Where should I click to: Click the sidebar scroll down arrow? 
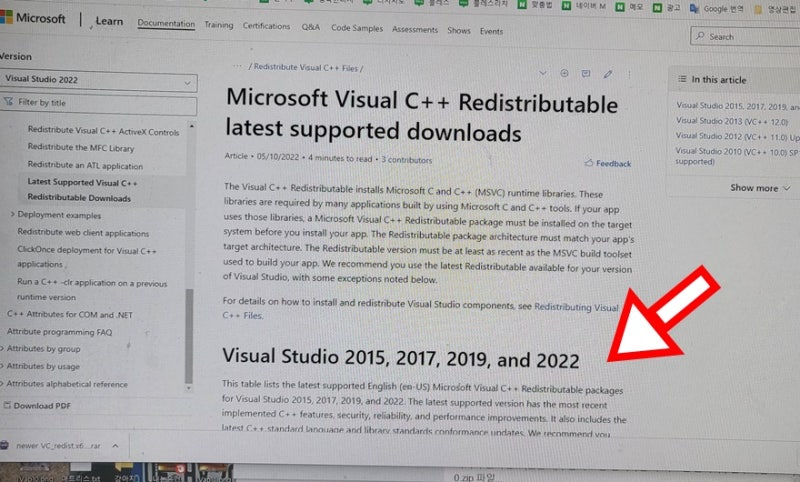click(x=189, y=388)
